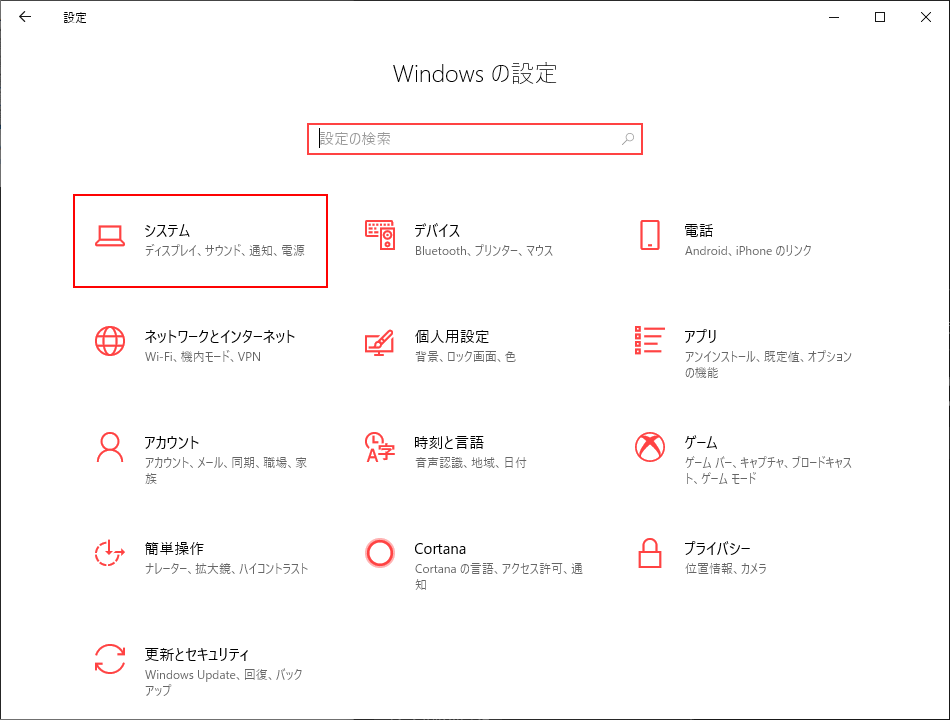Select the システム heading text
950x720 pixels.
(x=167, y=230)
